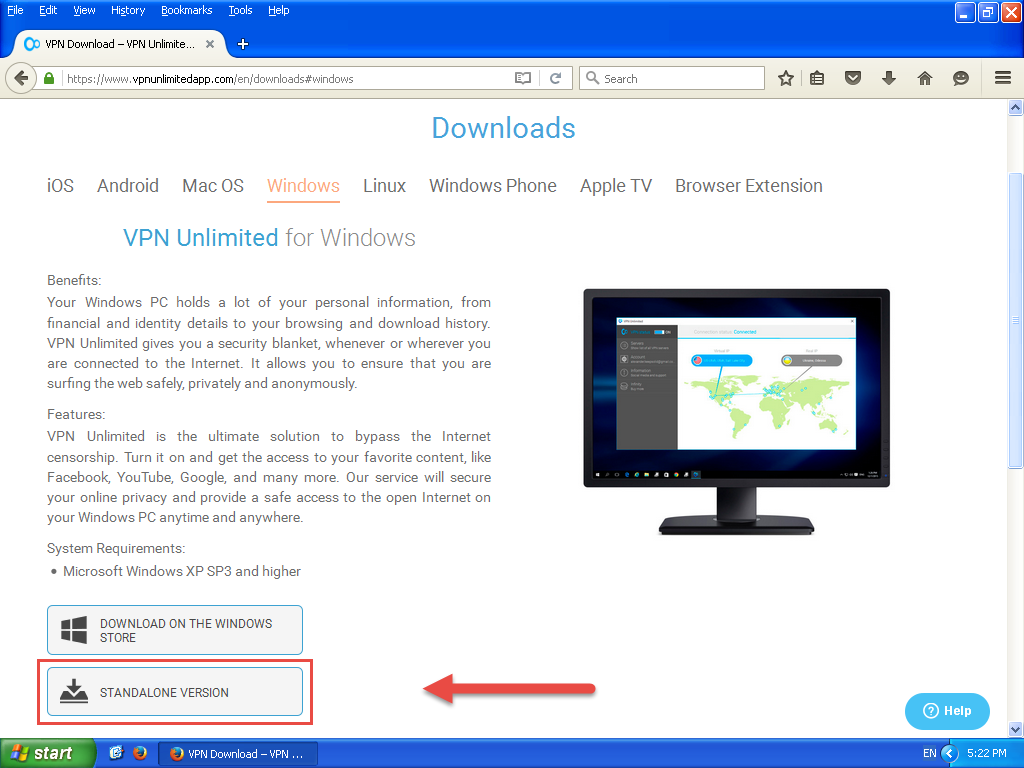Viewport: 1024px width, 768px height.
Task: Open the Windows Start button
Action: pyautogui.click(x=47, y=753)
